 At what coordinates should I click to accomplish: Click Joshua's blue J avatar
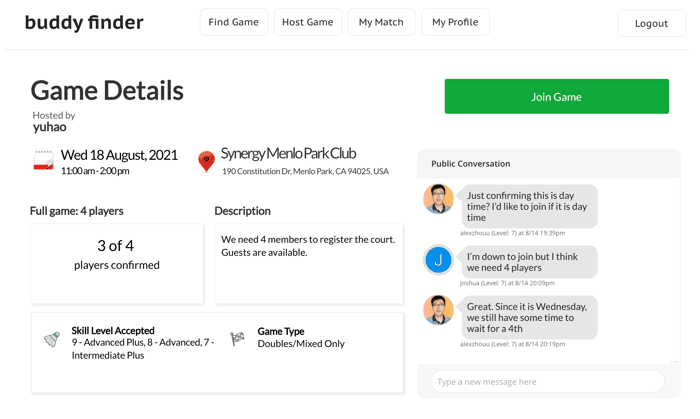(x=438, y=260)
